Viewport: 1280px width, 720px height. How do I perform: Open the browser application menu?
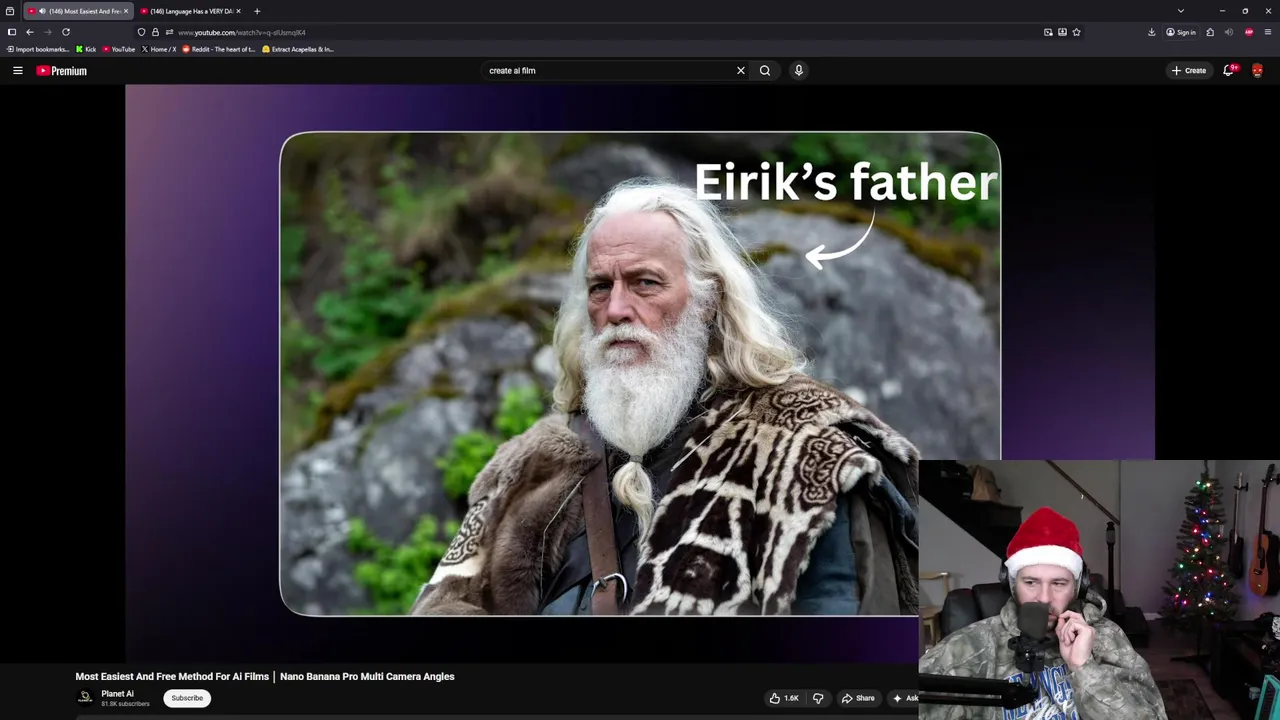click(1268, 32)
